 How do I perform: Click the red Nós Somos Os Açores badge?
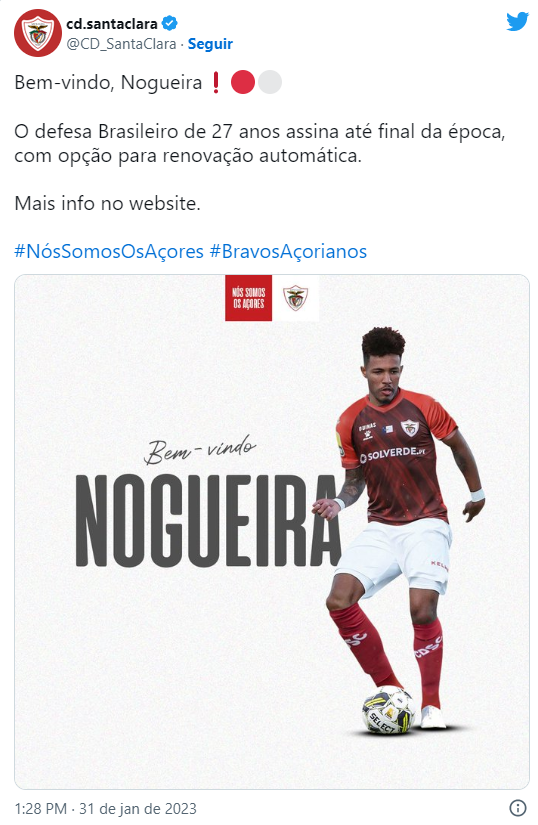point(249,298)
